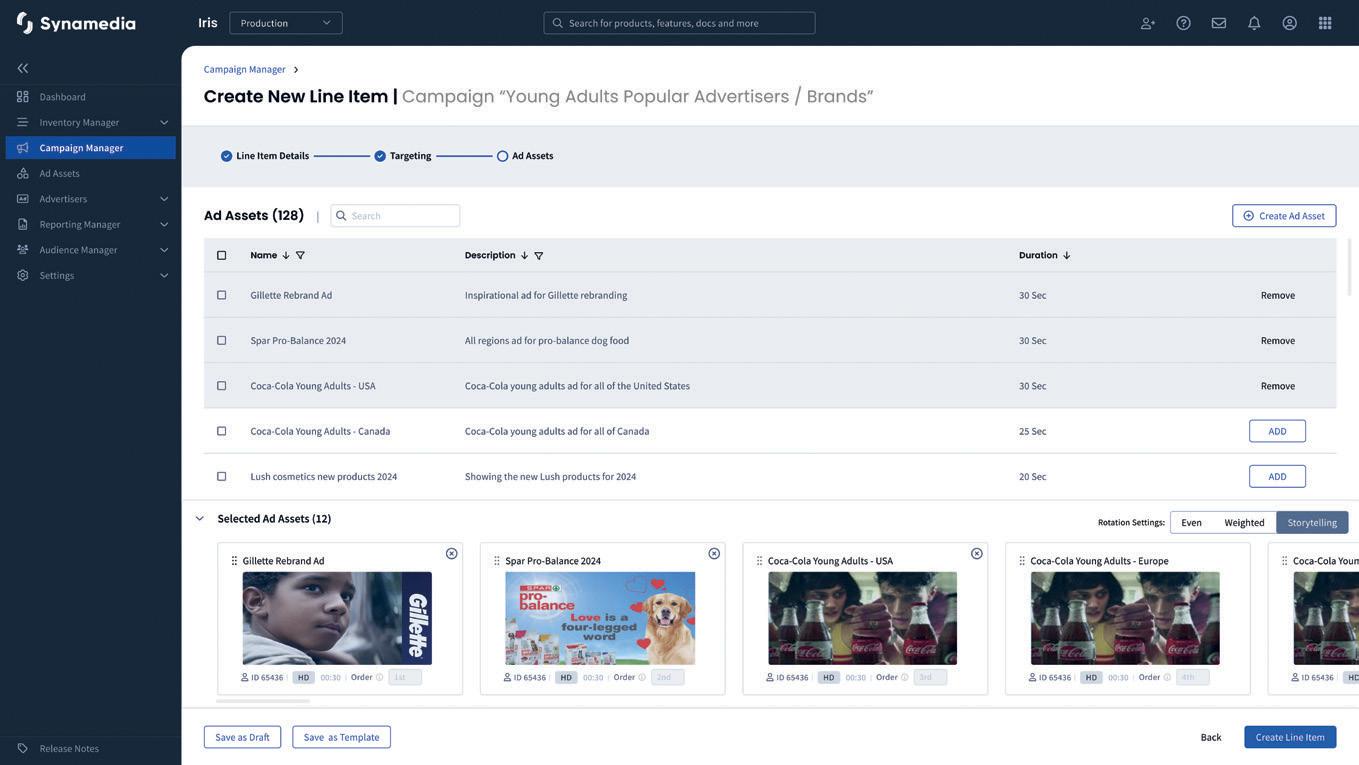
Task: Open the user profile icon
Action: 1290,23
